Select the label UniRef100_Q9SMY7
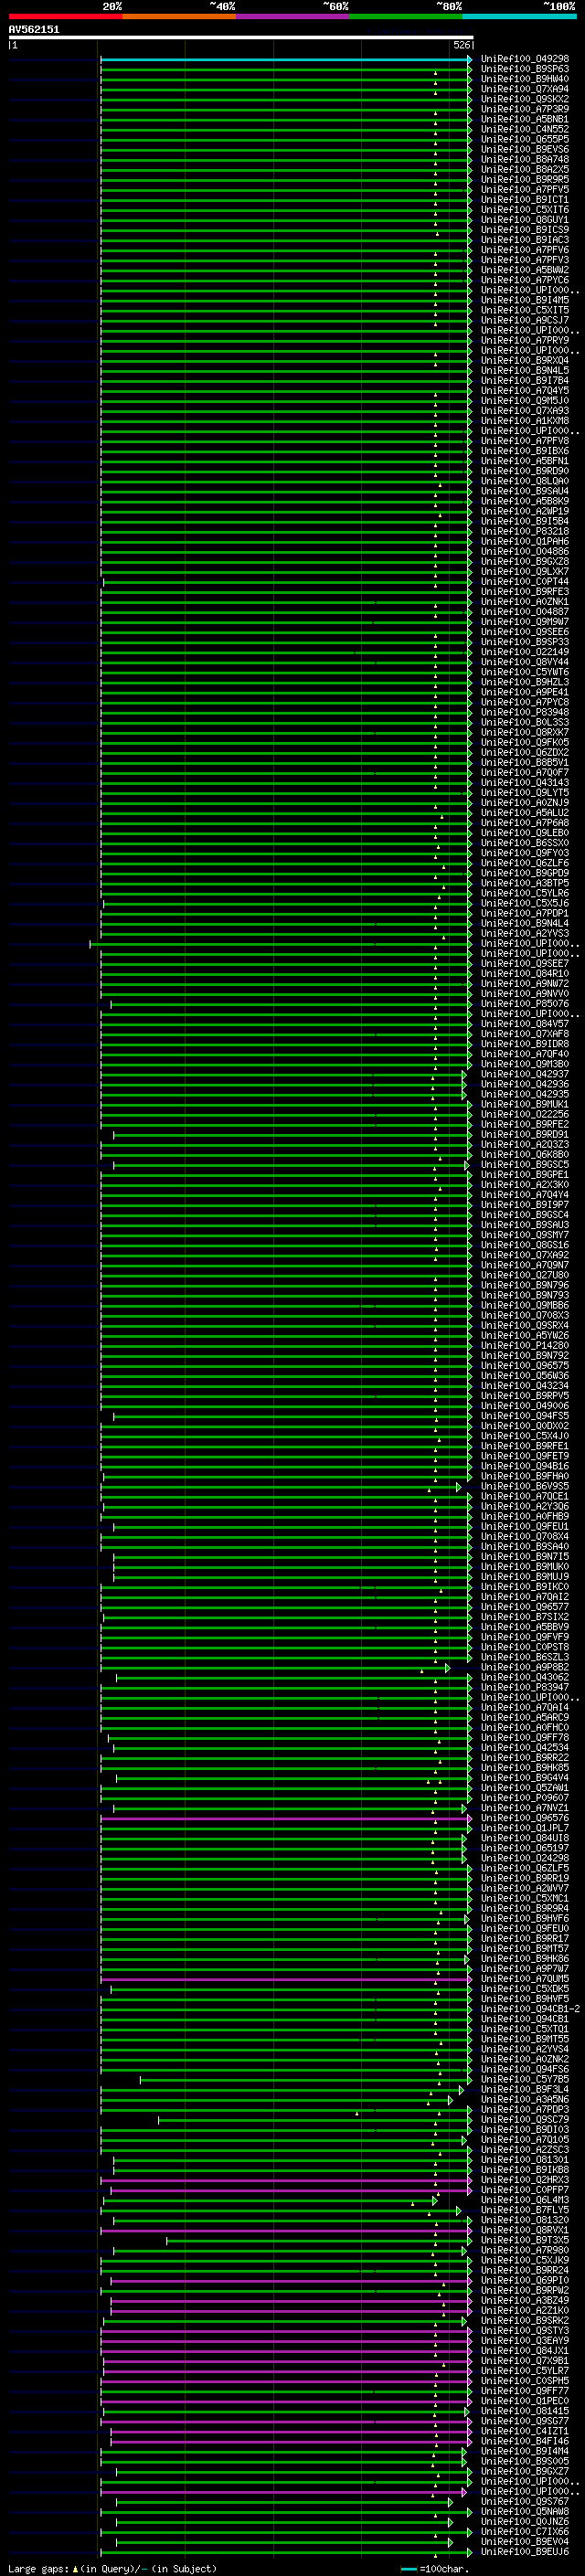The width and height of the screenshot is (585, 2576). point(525,1234)
